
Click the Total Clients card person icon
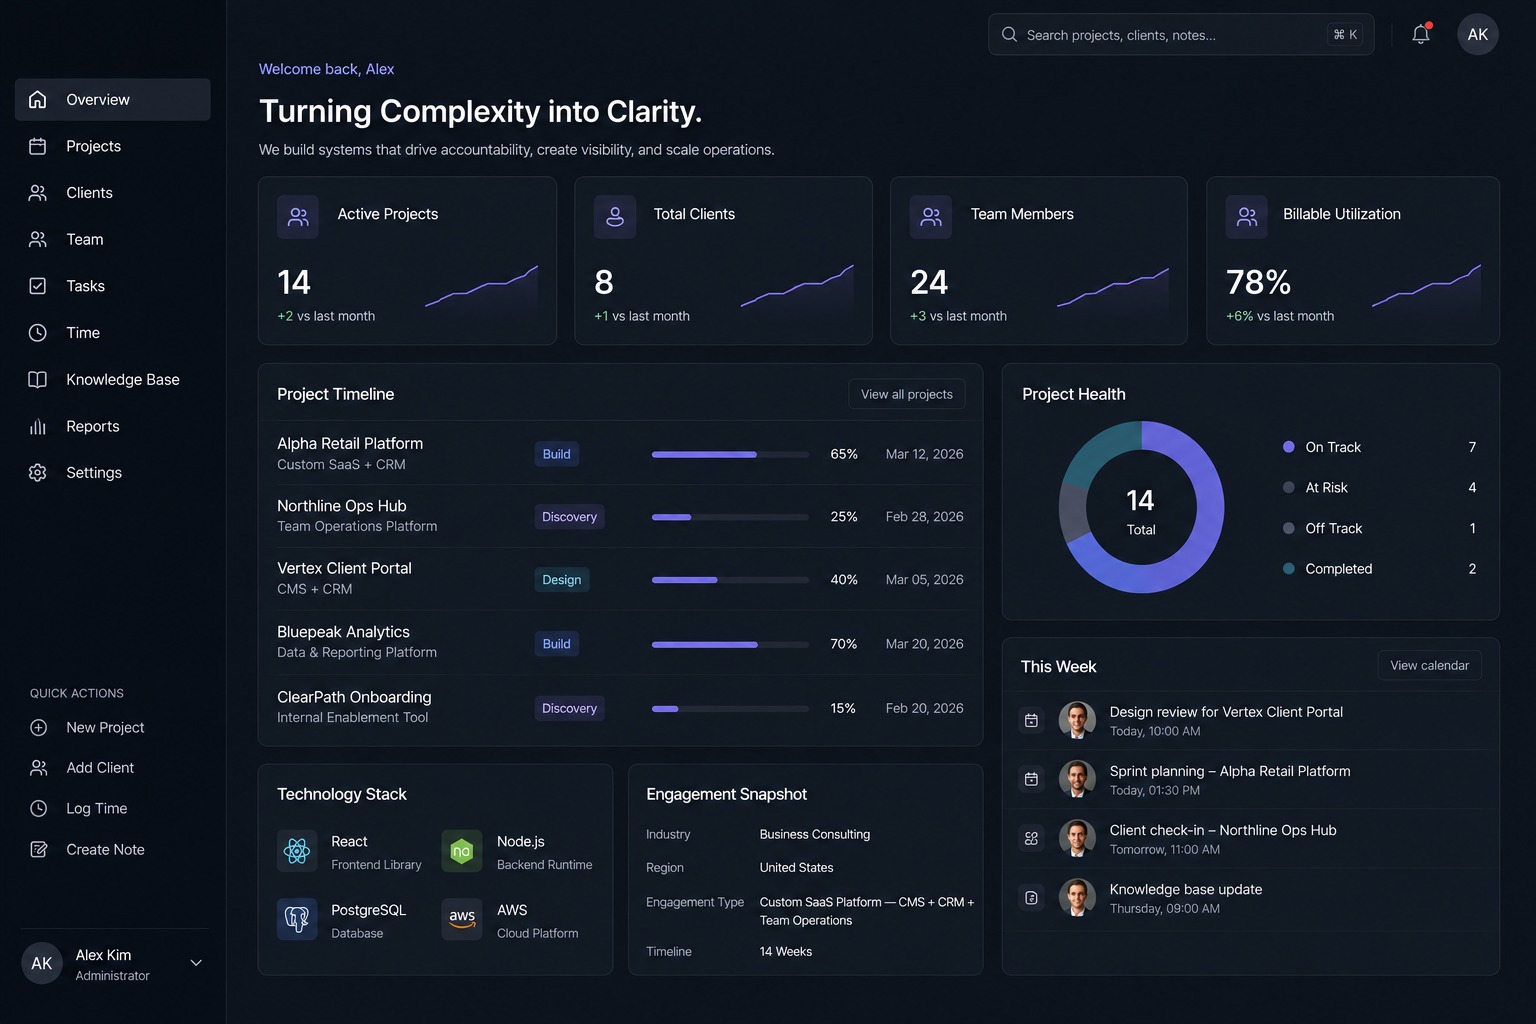coord(615,217)
